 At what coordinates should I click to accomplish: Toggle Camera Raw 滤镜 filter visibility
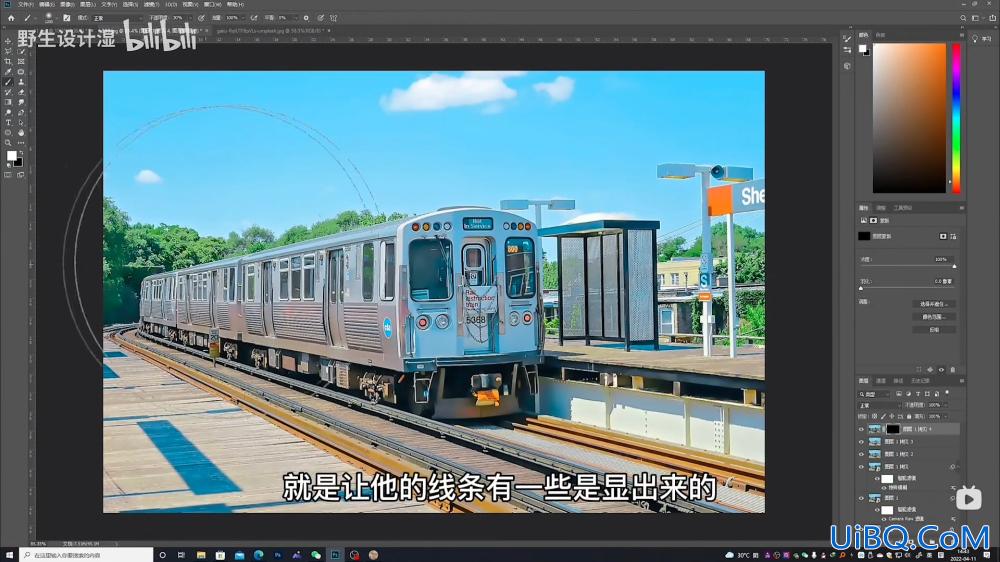[x=884, y=519]
